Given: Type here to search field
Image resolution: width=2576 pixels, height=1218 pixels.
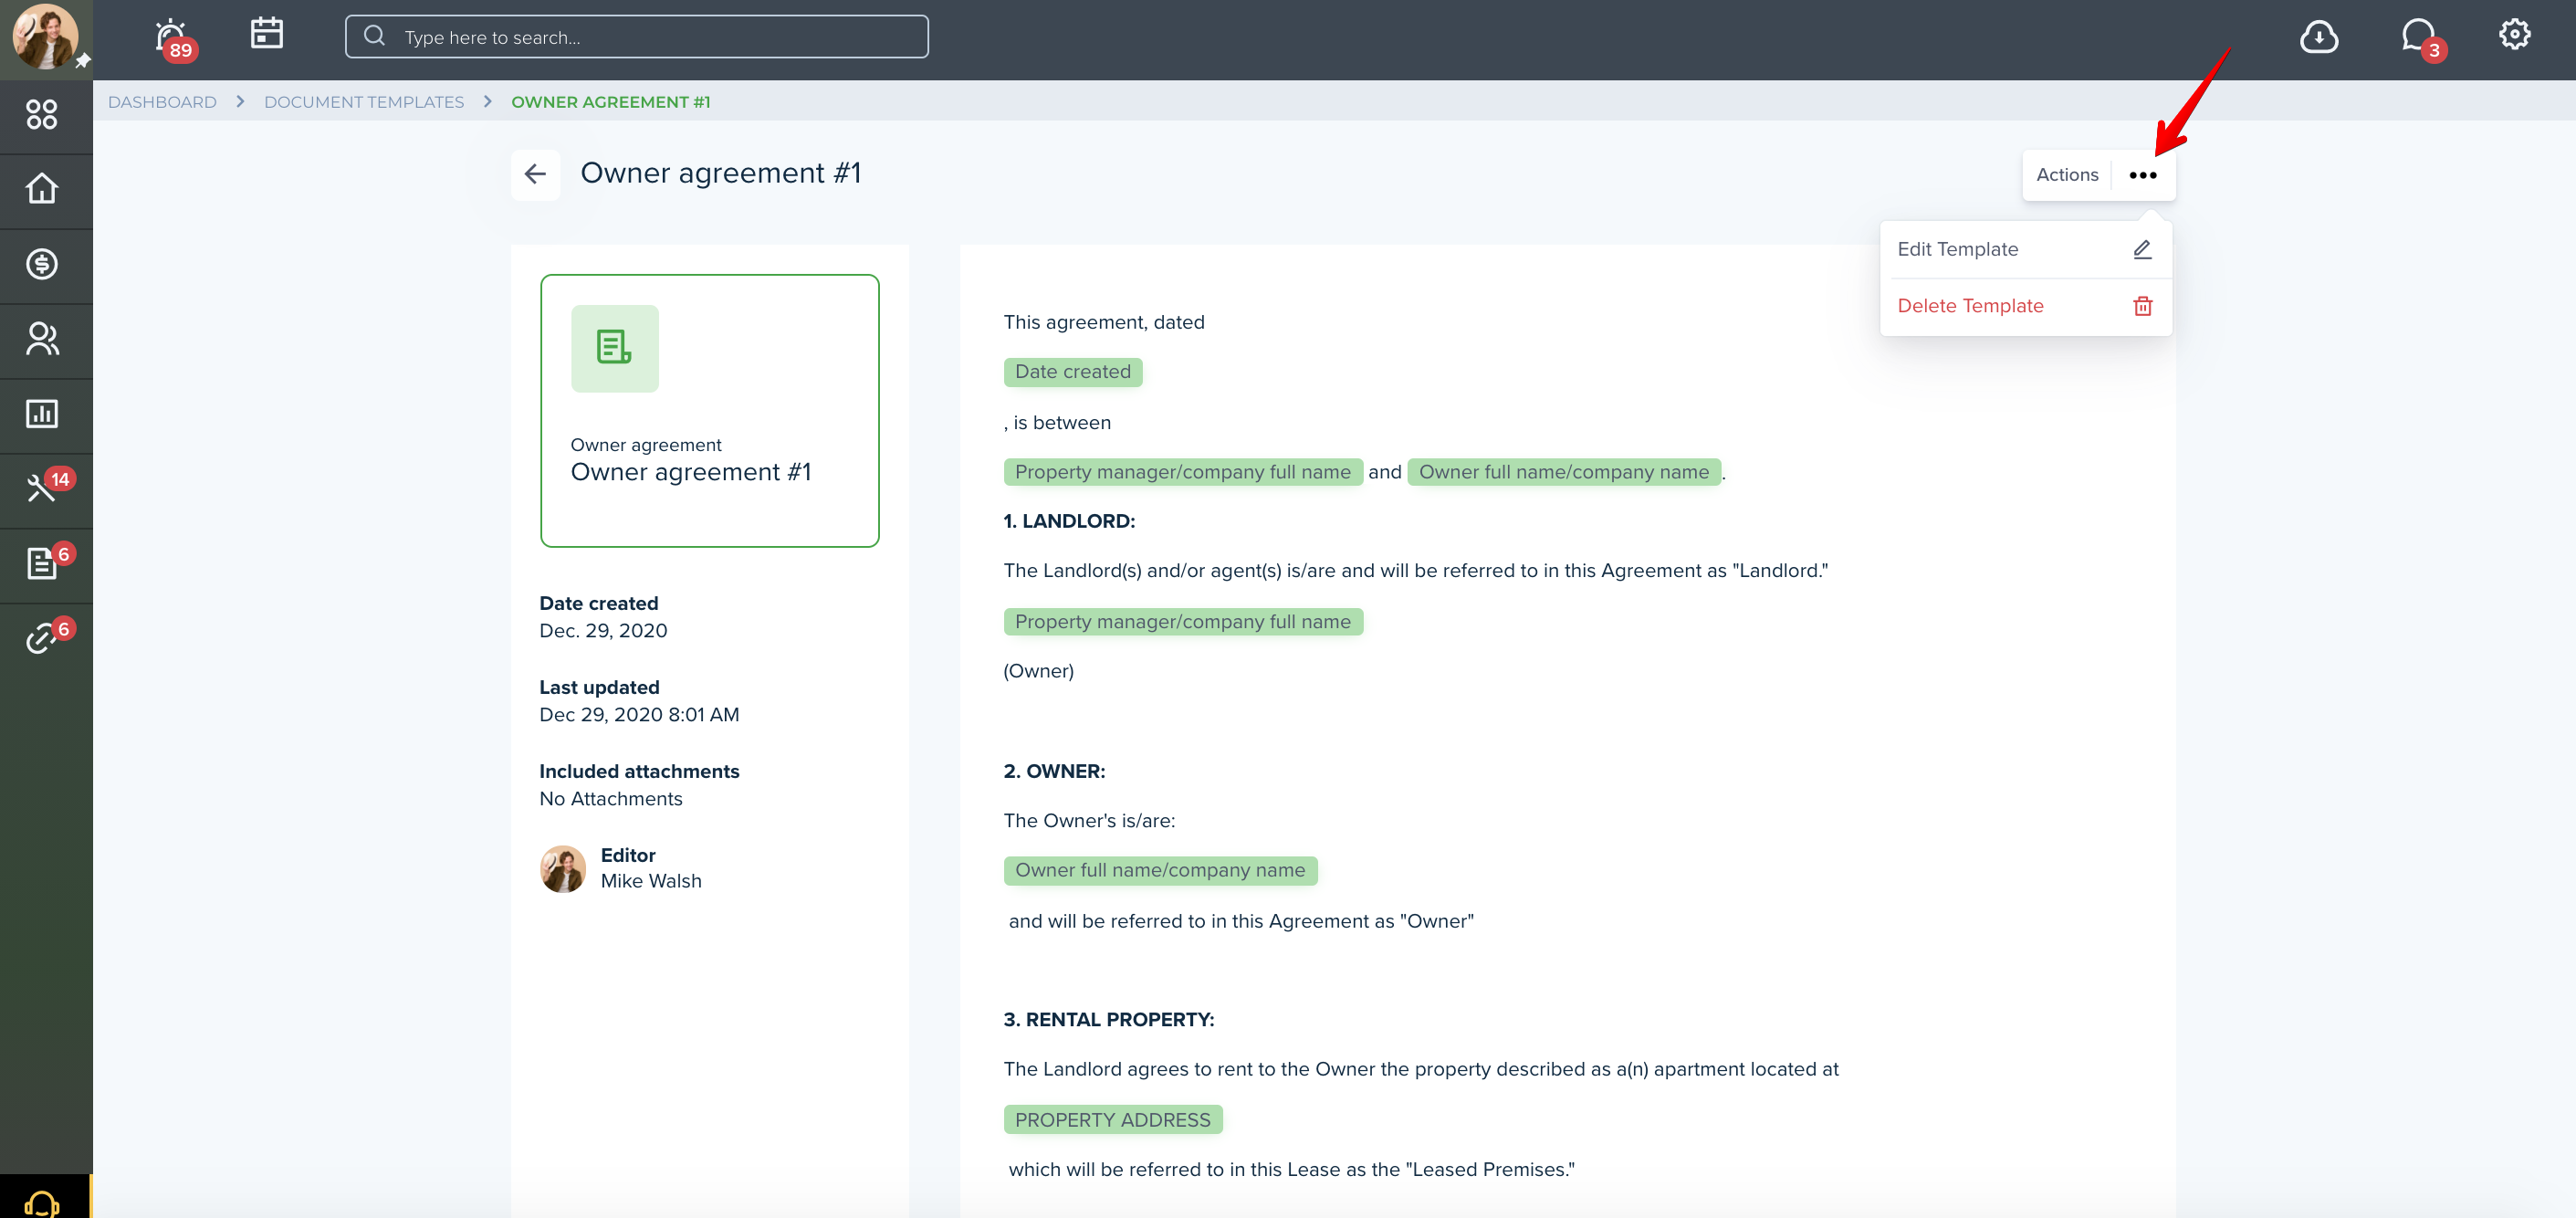Looking at the screenshot, I should (636, 37).
